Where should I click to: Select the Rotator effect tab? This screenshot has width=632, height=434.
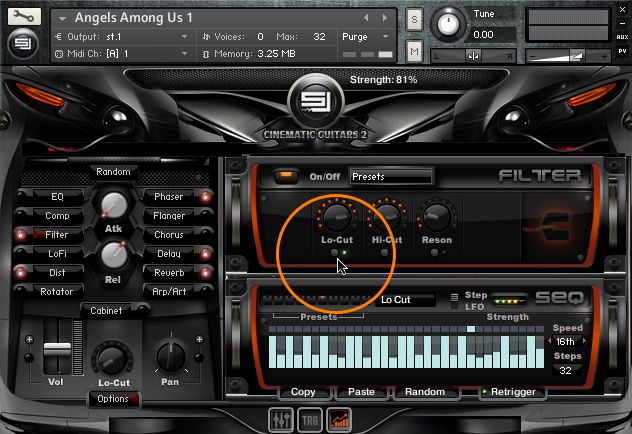coord(57,291)
